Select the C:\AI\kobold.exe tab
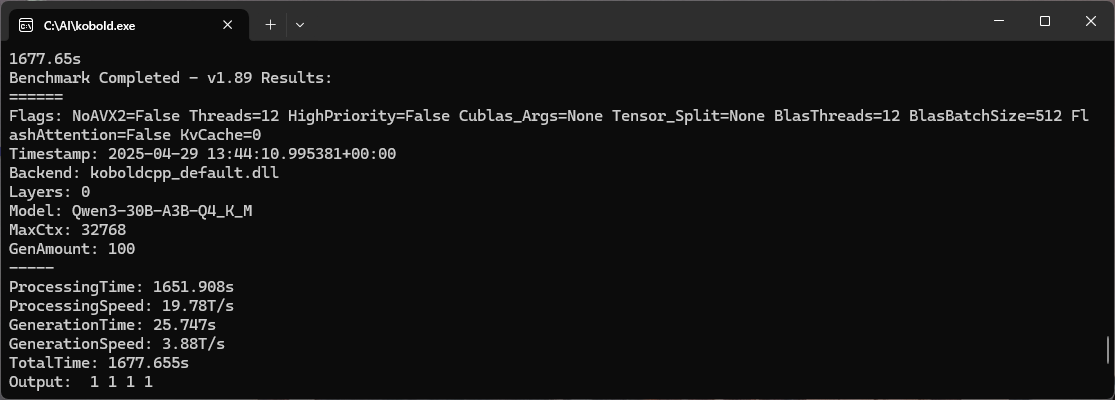 click(129, 26)
